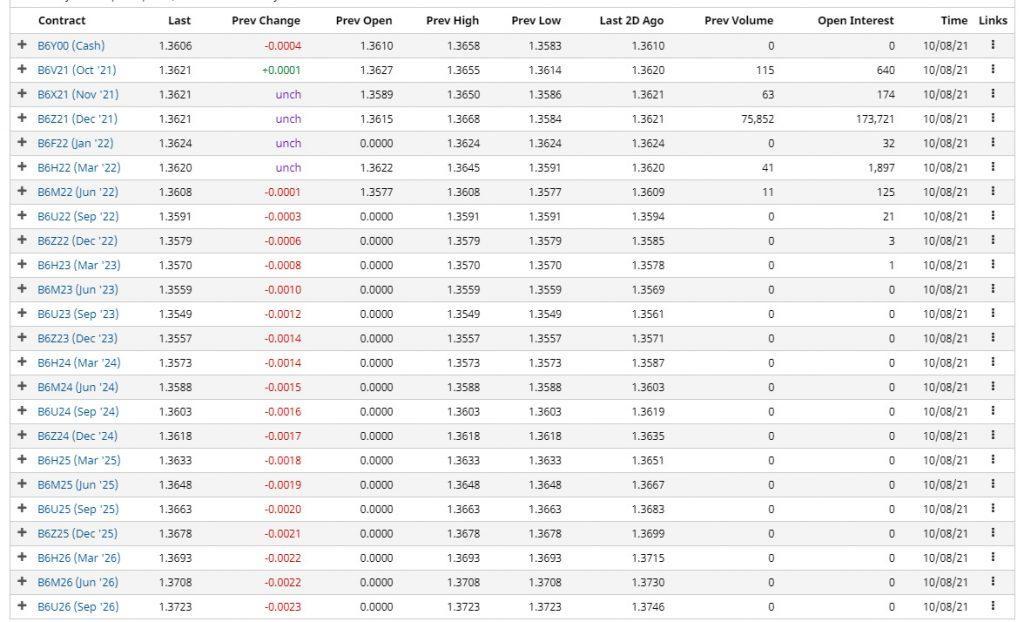
Task: Open links menu for B6Y00 Cash row
Action: pyautogui.click(x=993, y=45)
